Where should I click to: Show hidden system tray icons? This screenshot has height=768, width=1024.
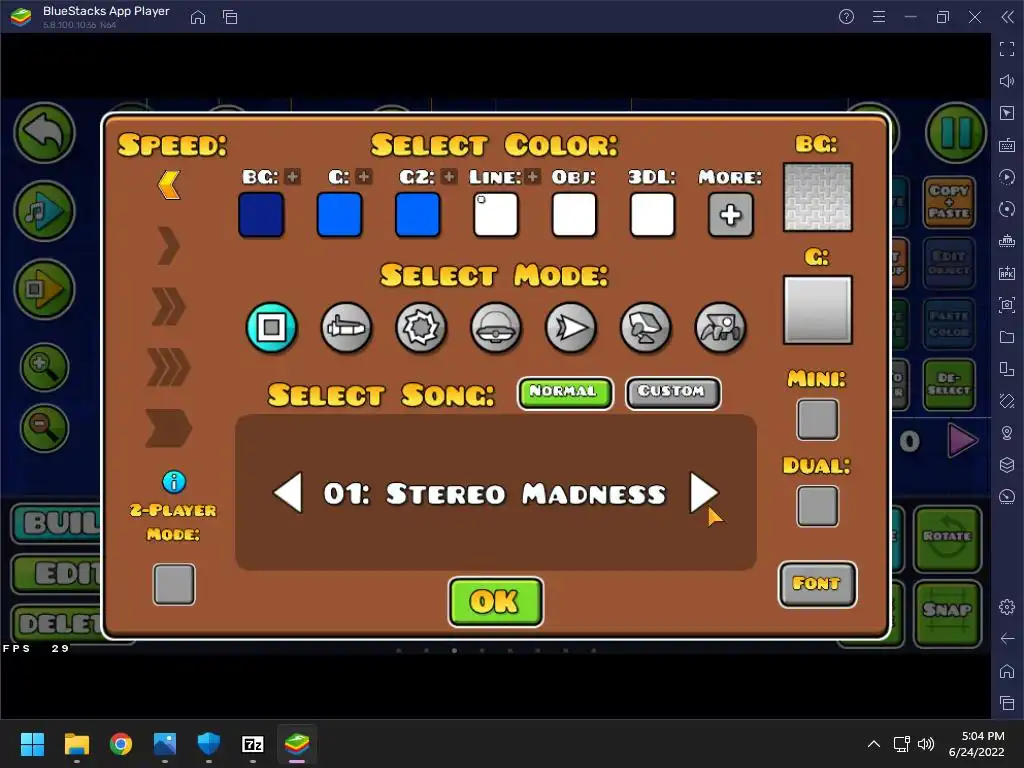(873, 744)
